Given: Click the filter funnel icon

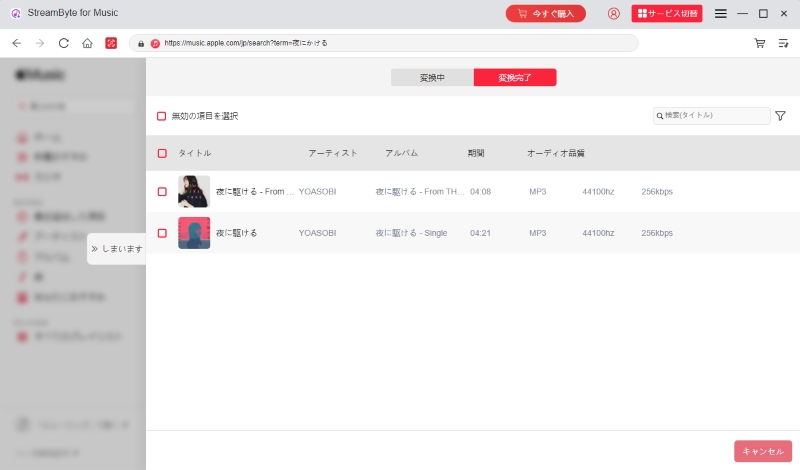Looking at the screenshot, I should point(780,116).
